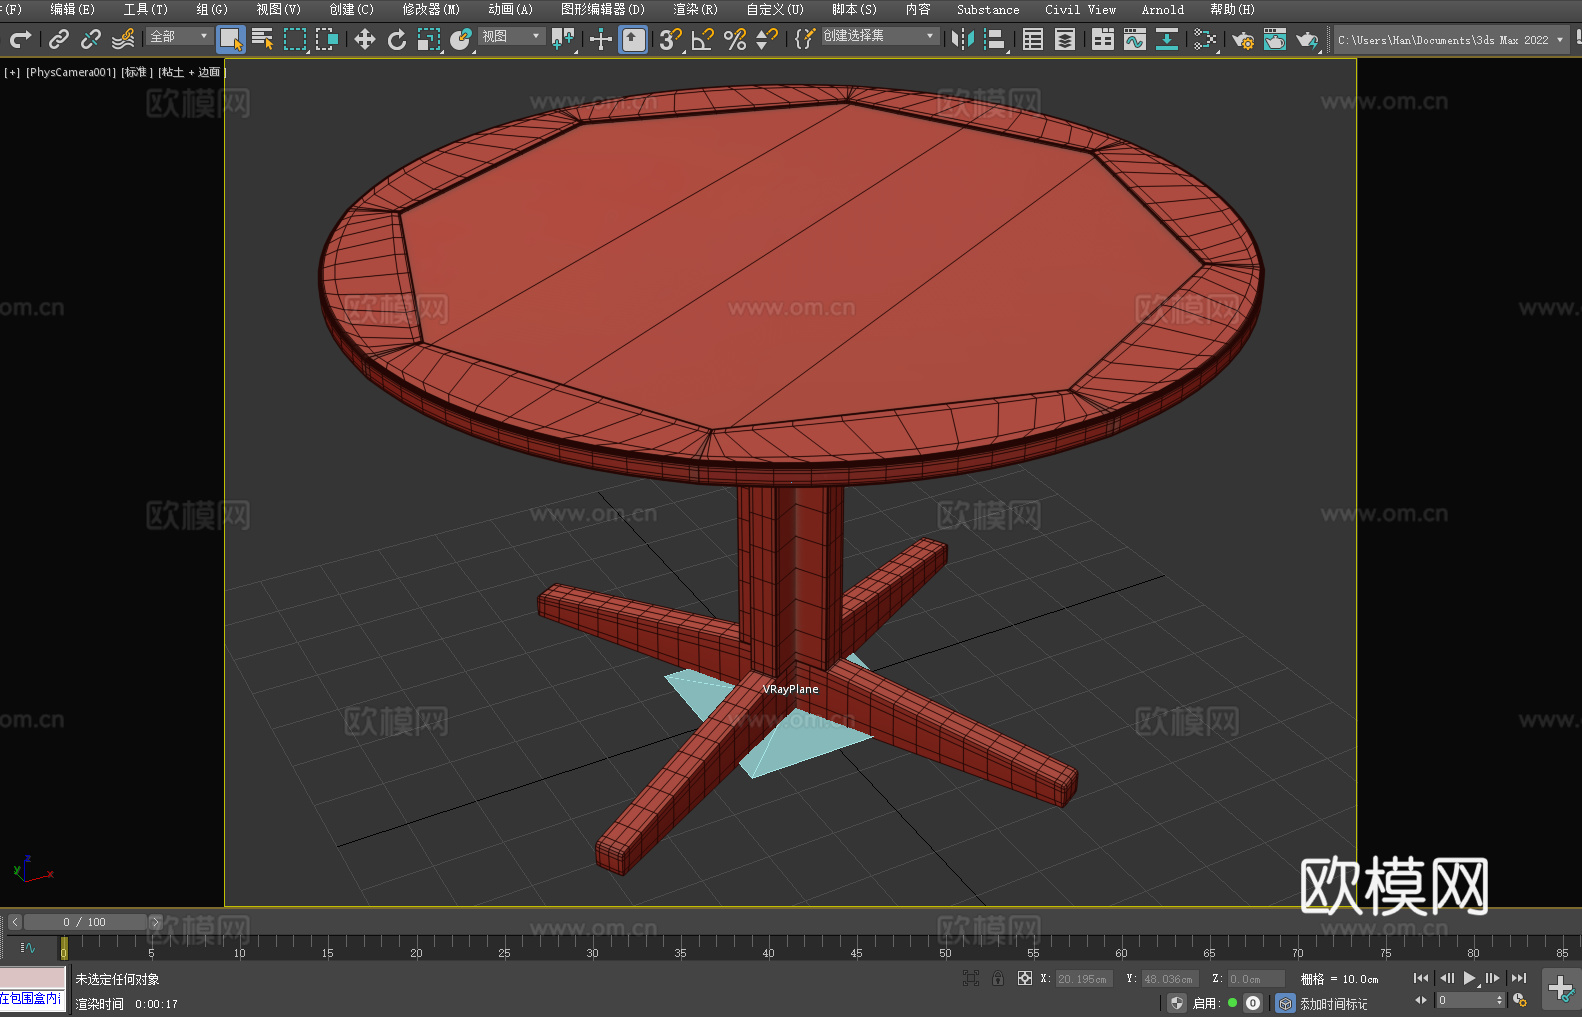Click the Next Frame button
This screenshot has width=1582, height=1017.
1493,978
